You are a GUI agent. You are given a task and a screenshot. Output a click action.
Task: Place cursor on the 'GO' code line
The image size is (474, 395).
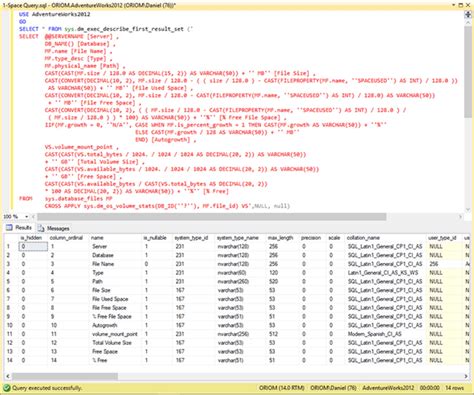point(22,22)
